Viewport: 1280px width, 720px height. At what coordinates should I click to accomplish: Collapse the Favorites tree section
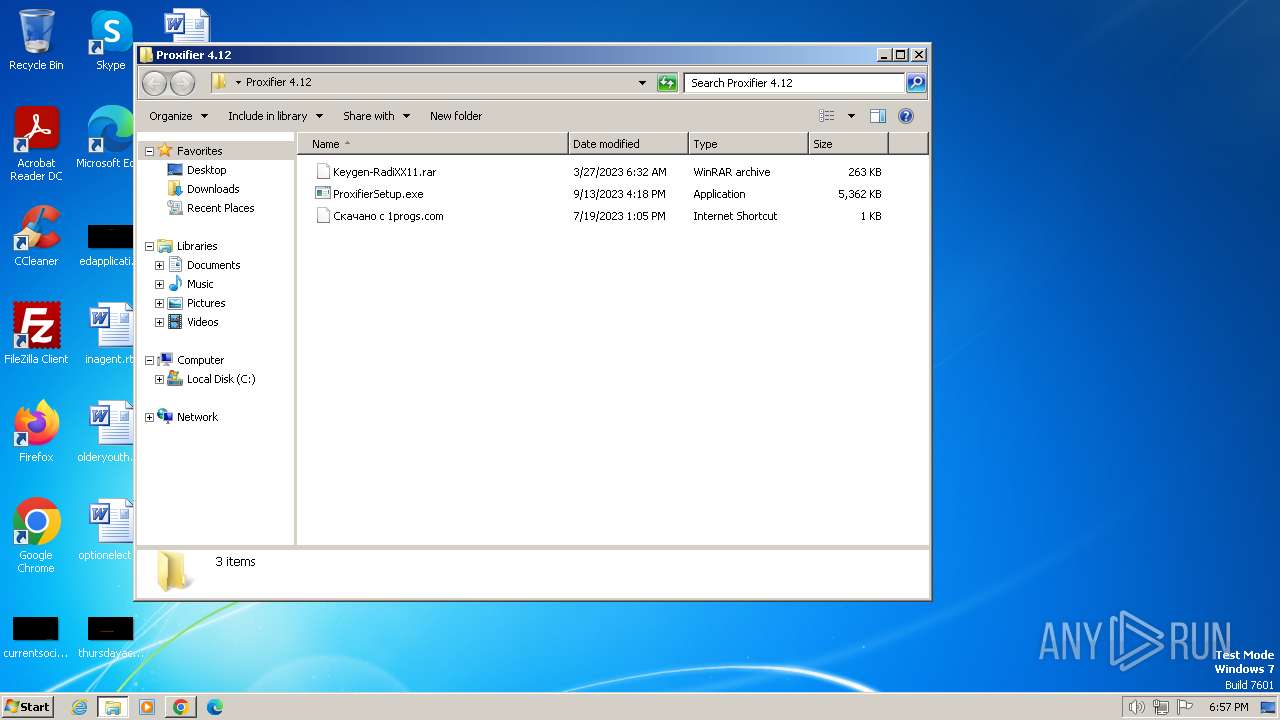tap(149, 151)
